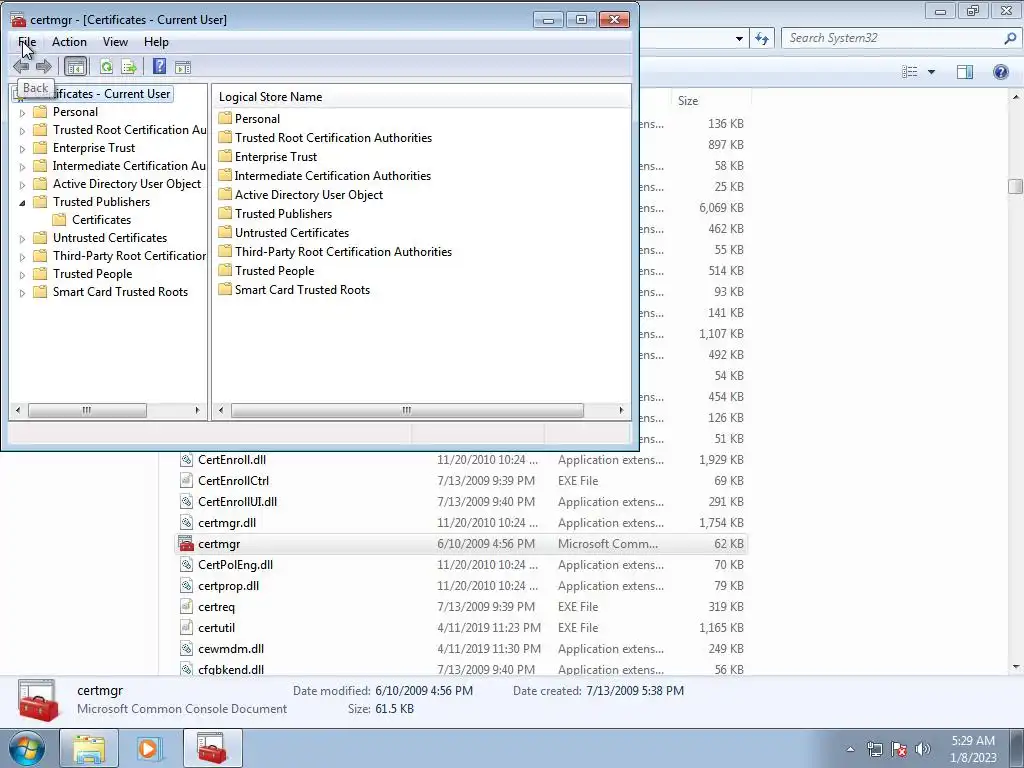Viewport: 1024px width, 768px height.
Task: Click right scroll arrow of store list
Action: click(x=621, y=410)
